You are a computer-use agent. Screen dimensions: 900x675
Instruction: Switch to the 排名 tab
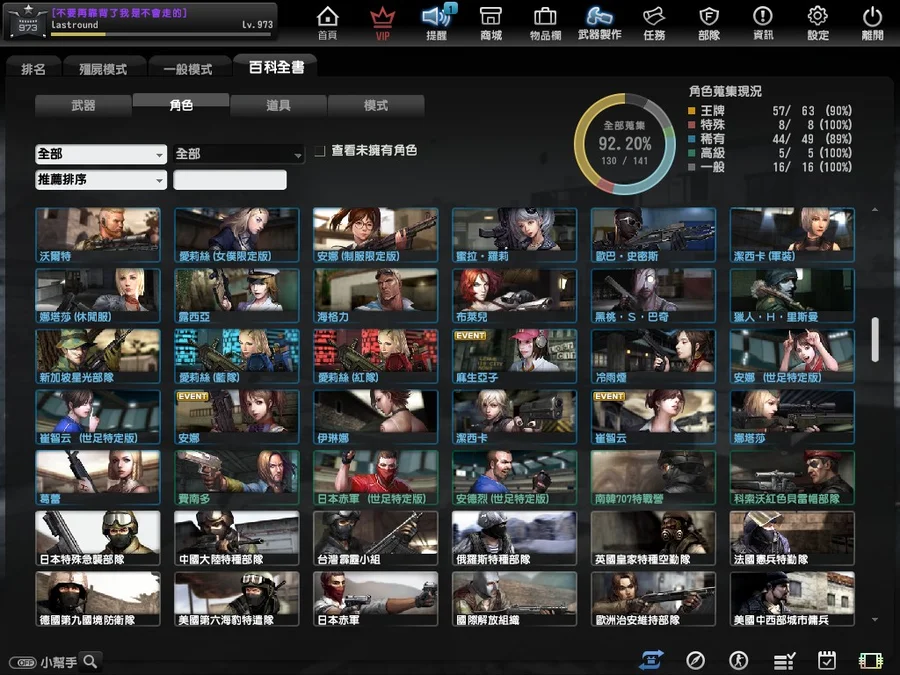pos(33,69)
